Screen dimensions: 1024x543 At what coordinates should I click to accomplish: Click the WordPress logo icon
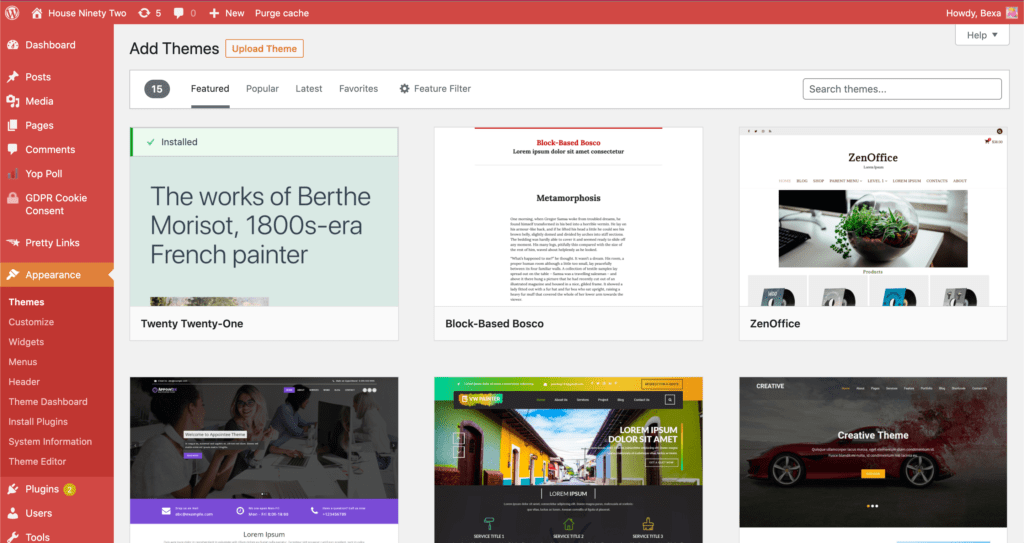[x=13, y=13]
